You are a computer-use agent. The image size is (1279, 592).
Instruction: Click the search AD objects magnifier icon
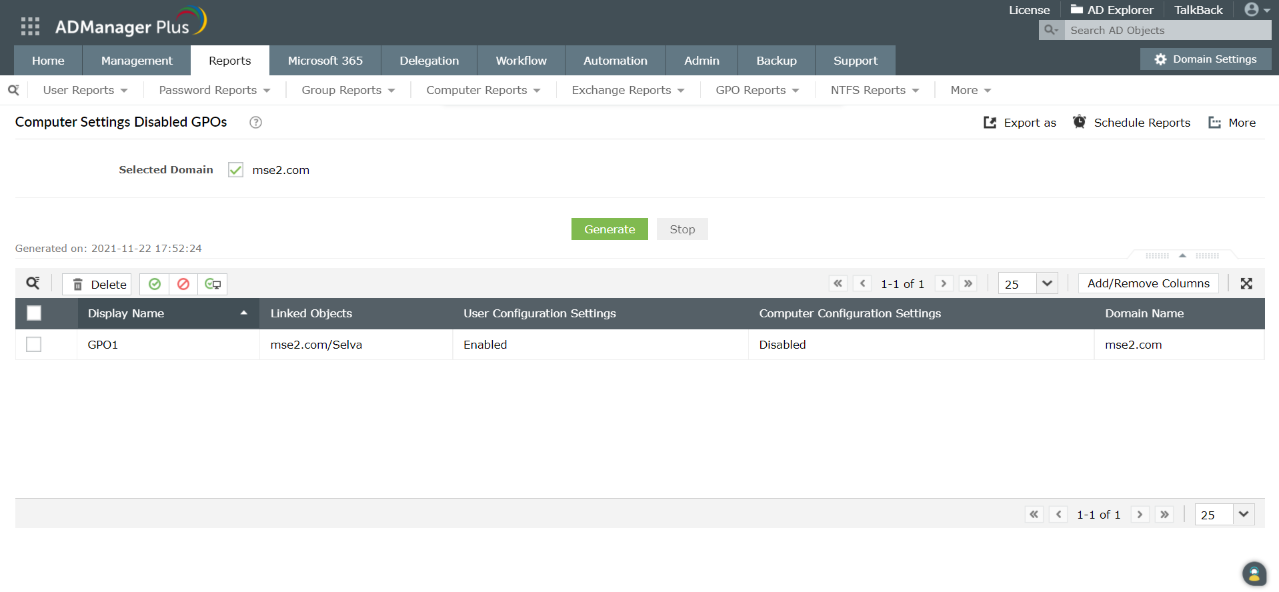(1051, 31)
